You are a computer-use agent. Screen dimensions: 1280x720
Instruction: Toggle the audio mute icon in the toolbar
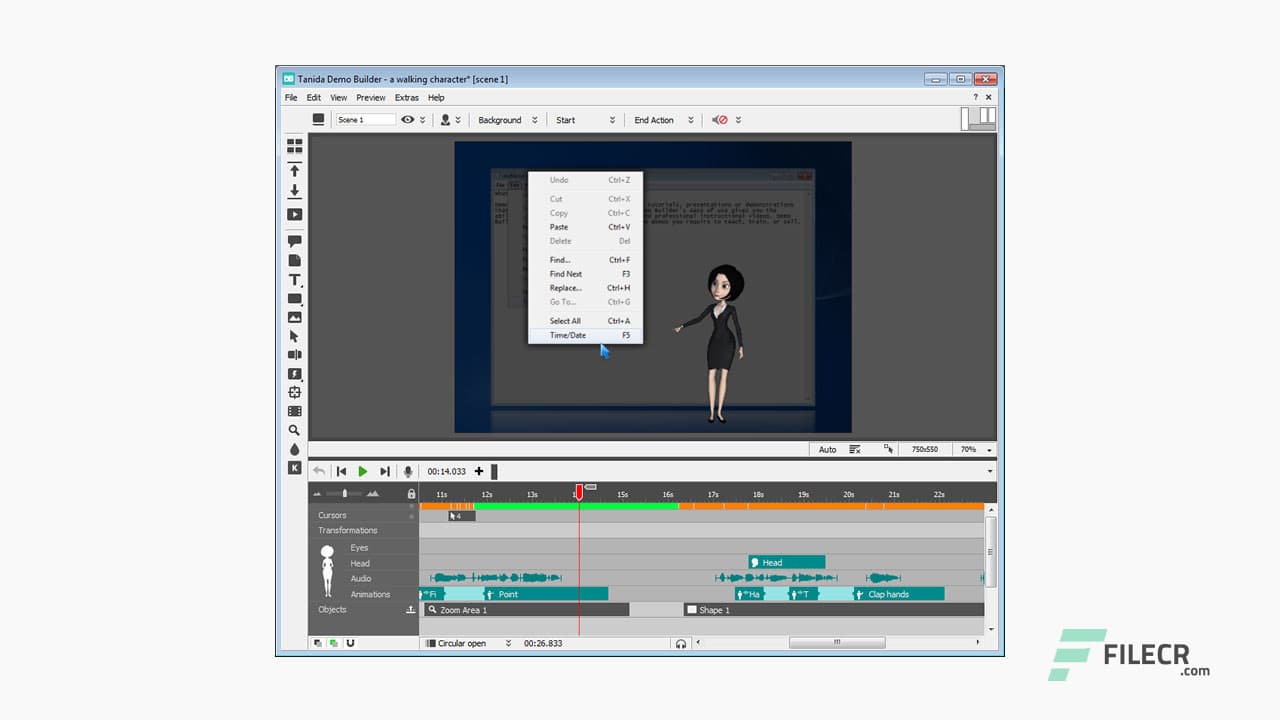[719, 119]
